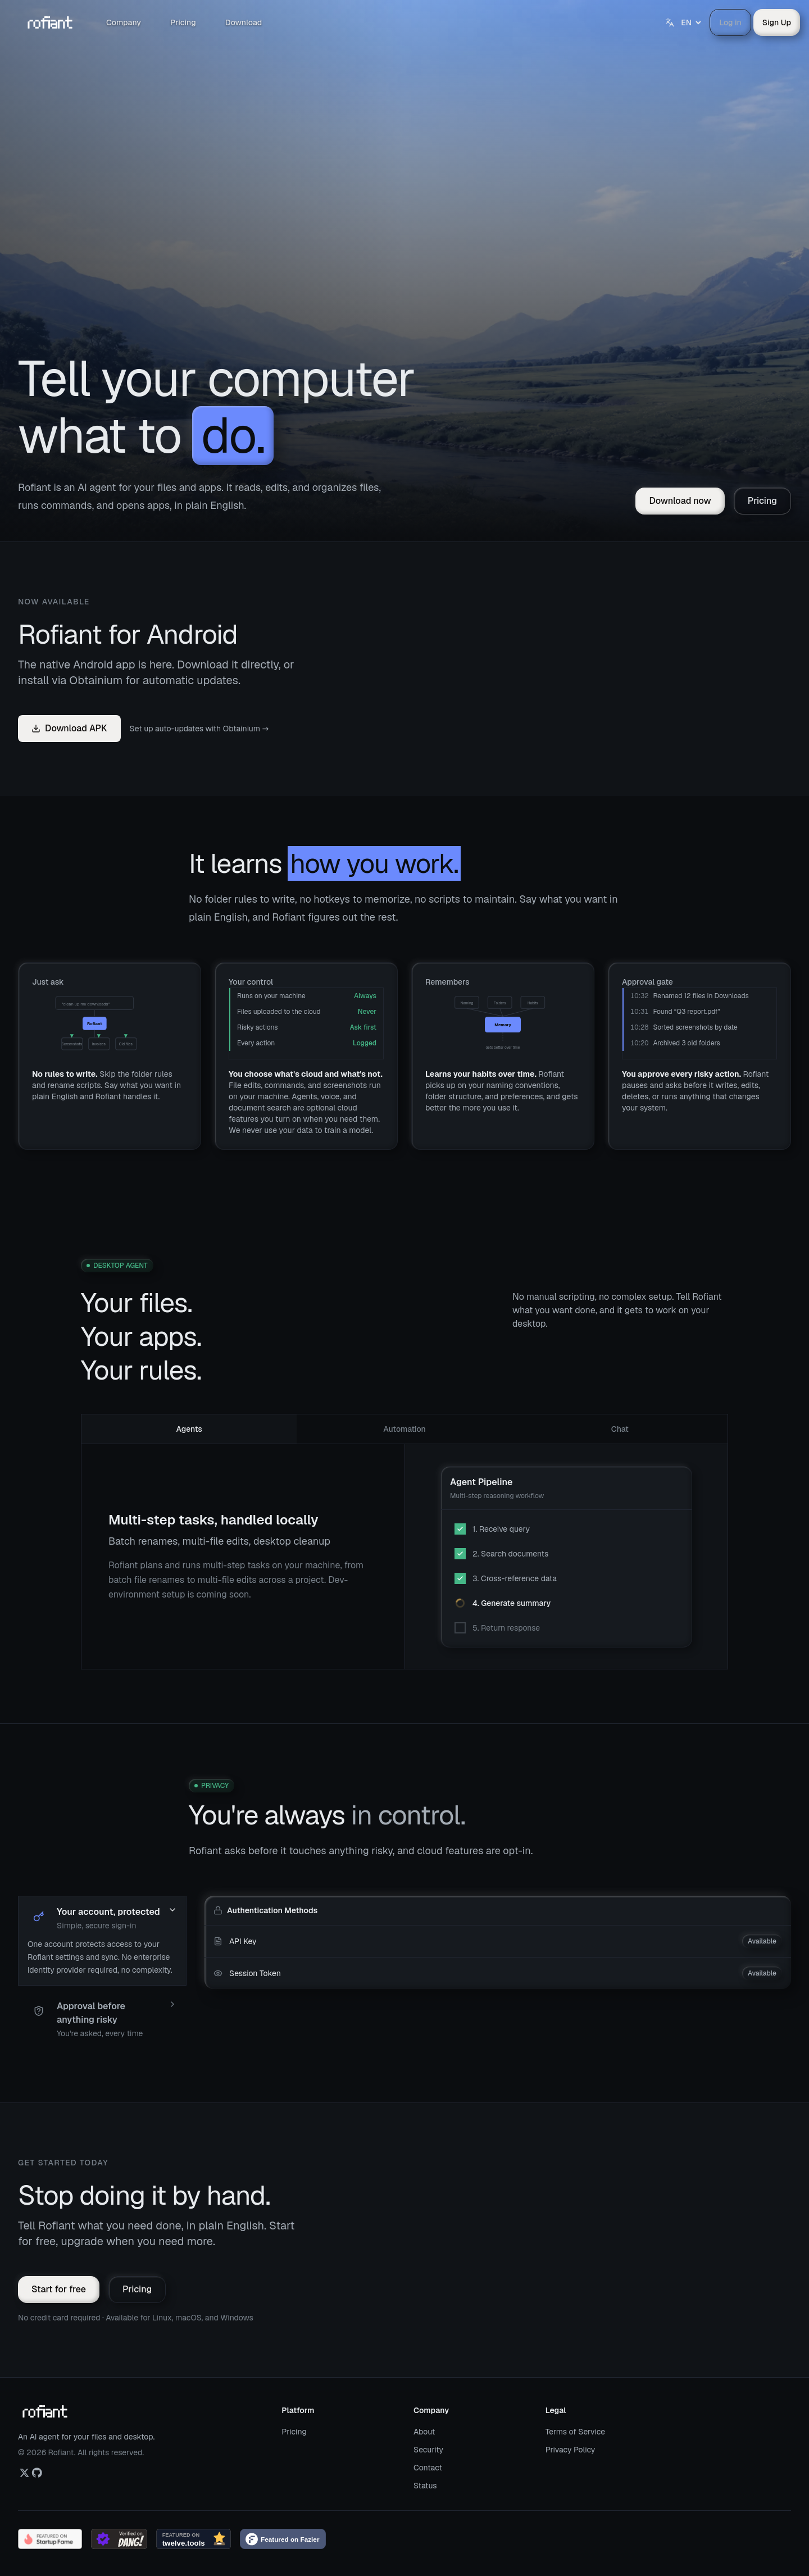
Task: Click the DESKTOP AGENT badge
Action: pos(117,1265)
